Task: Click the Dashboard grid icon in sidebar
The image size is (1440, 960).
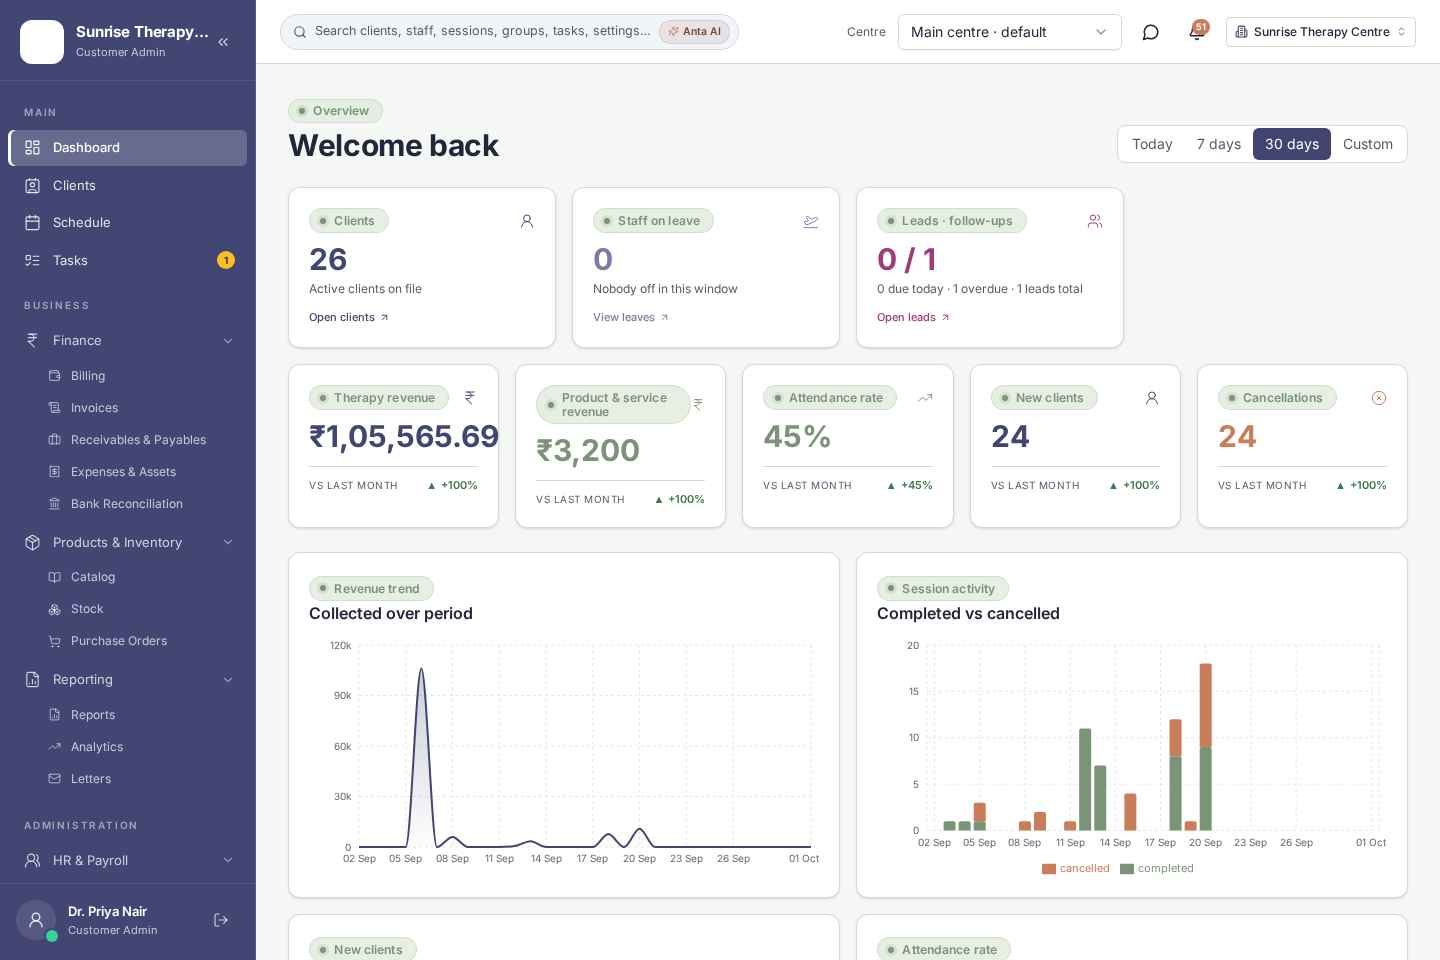Action: coord(33,148)
